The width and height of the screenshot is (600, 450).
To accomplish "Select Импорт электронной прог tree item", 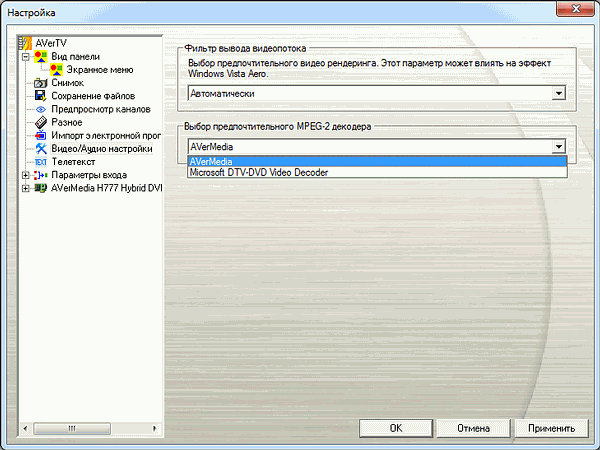I will click(x=106, y=135).
